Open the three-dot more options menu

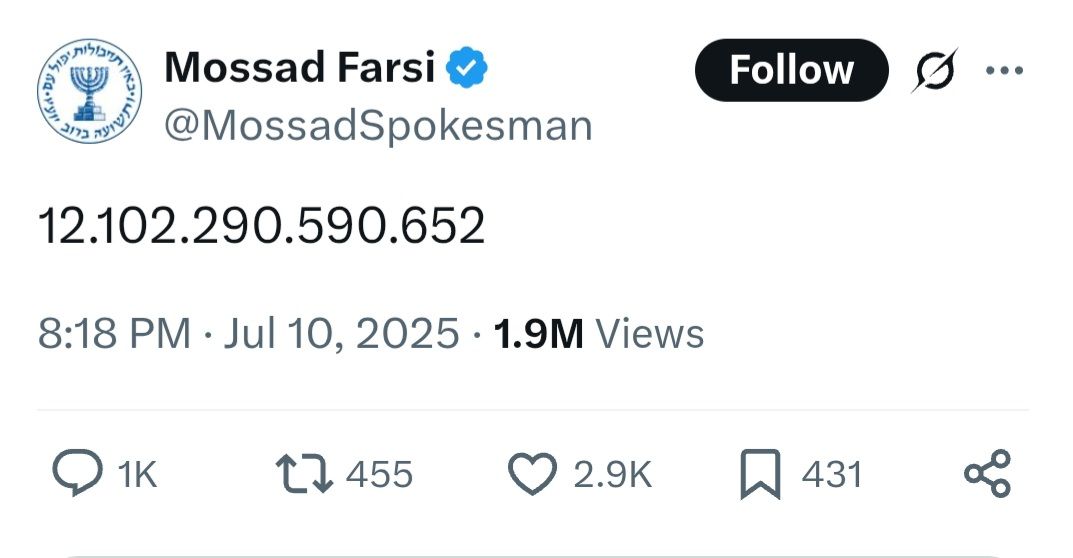(x=1005, y=70)
